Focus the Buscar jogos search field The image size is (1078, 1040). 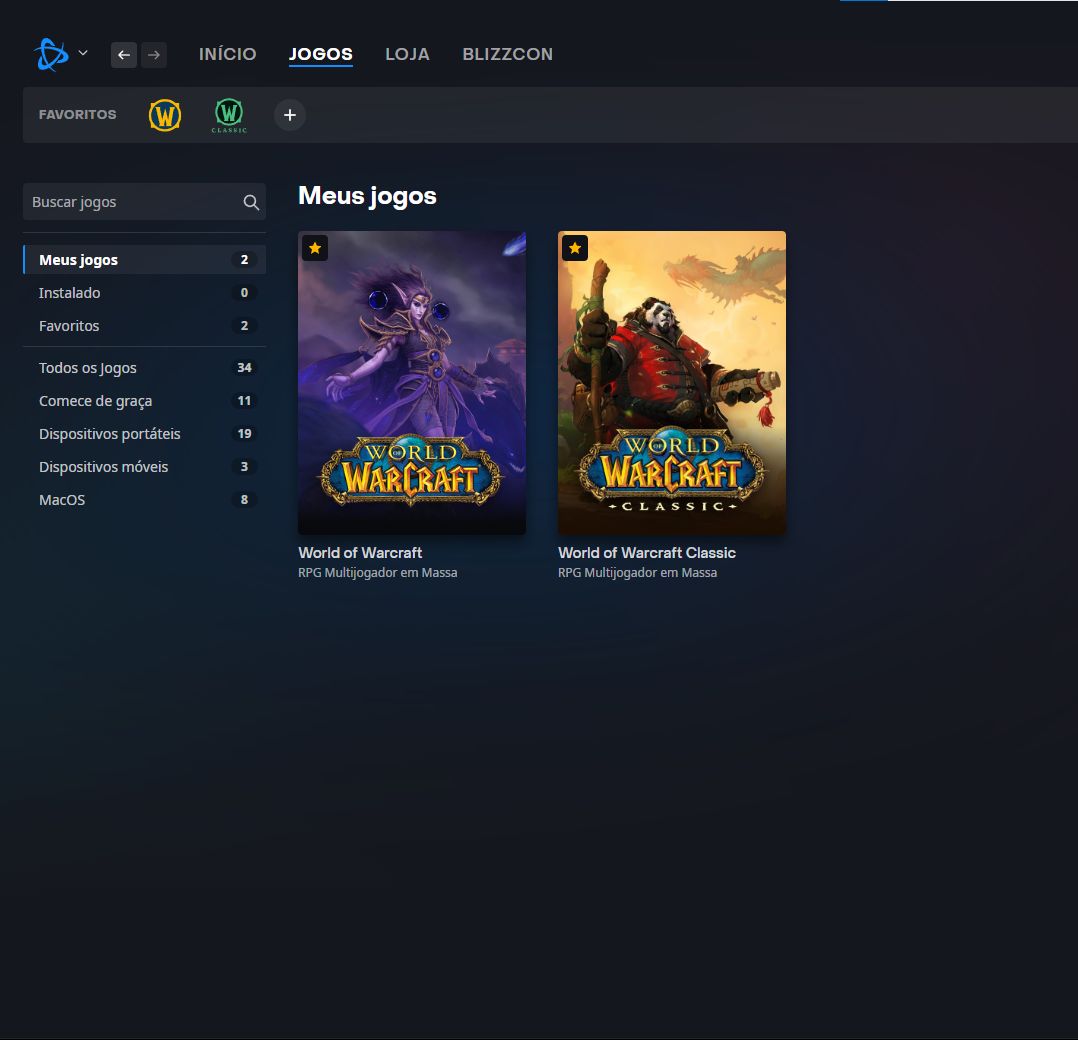[144, 202]
